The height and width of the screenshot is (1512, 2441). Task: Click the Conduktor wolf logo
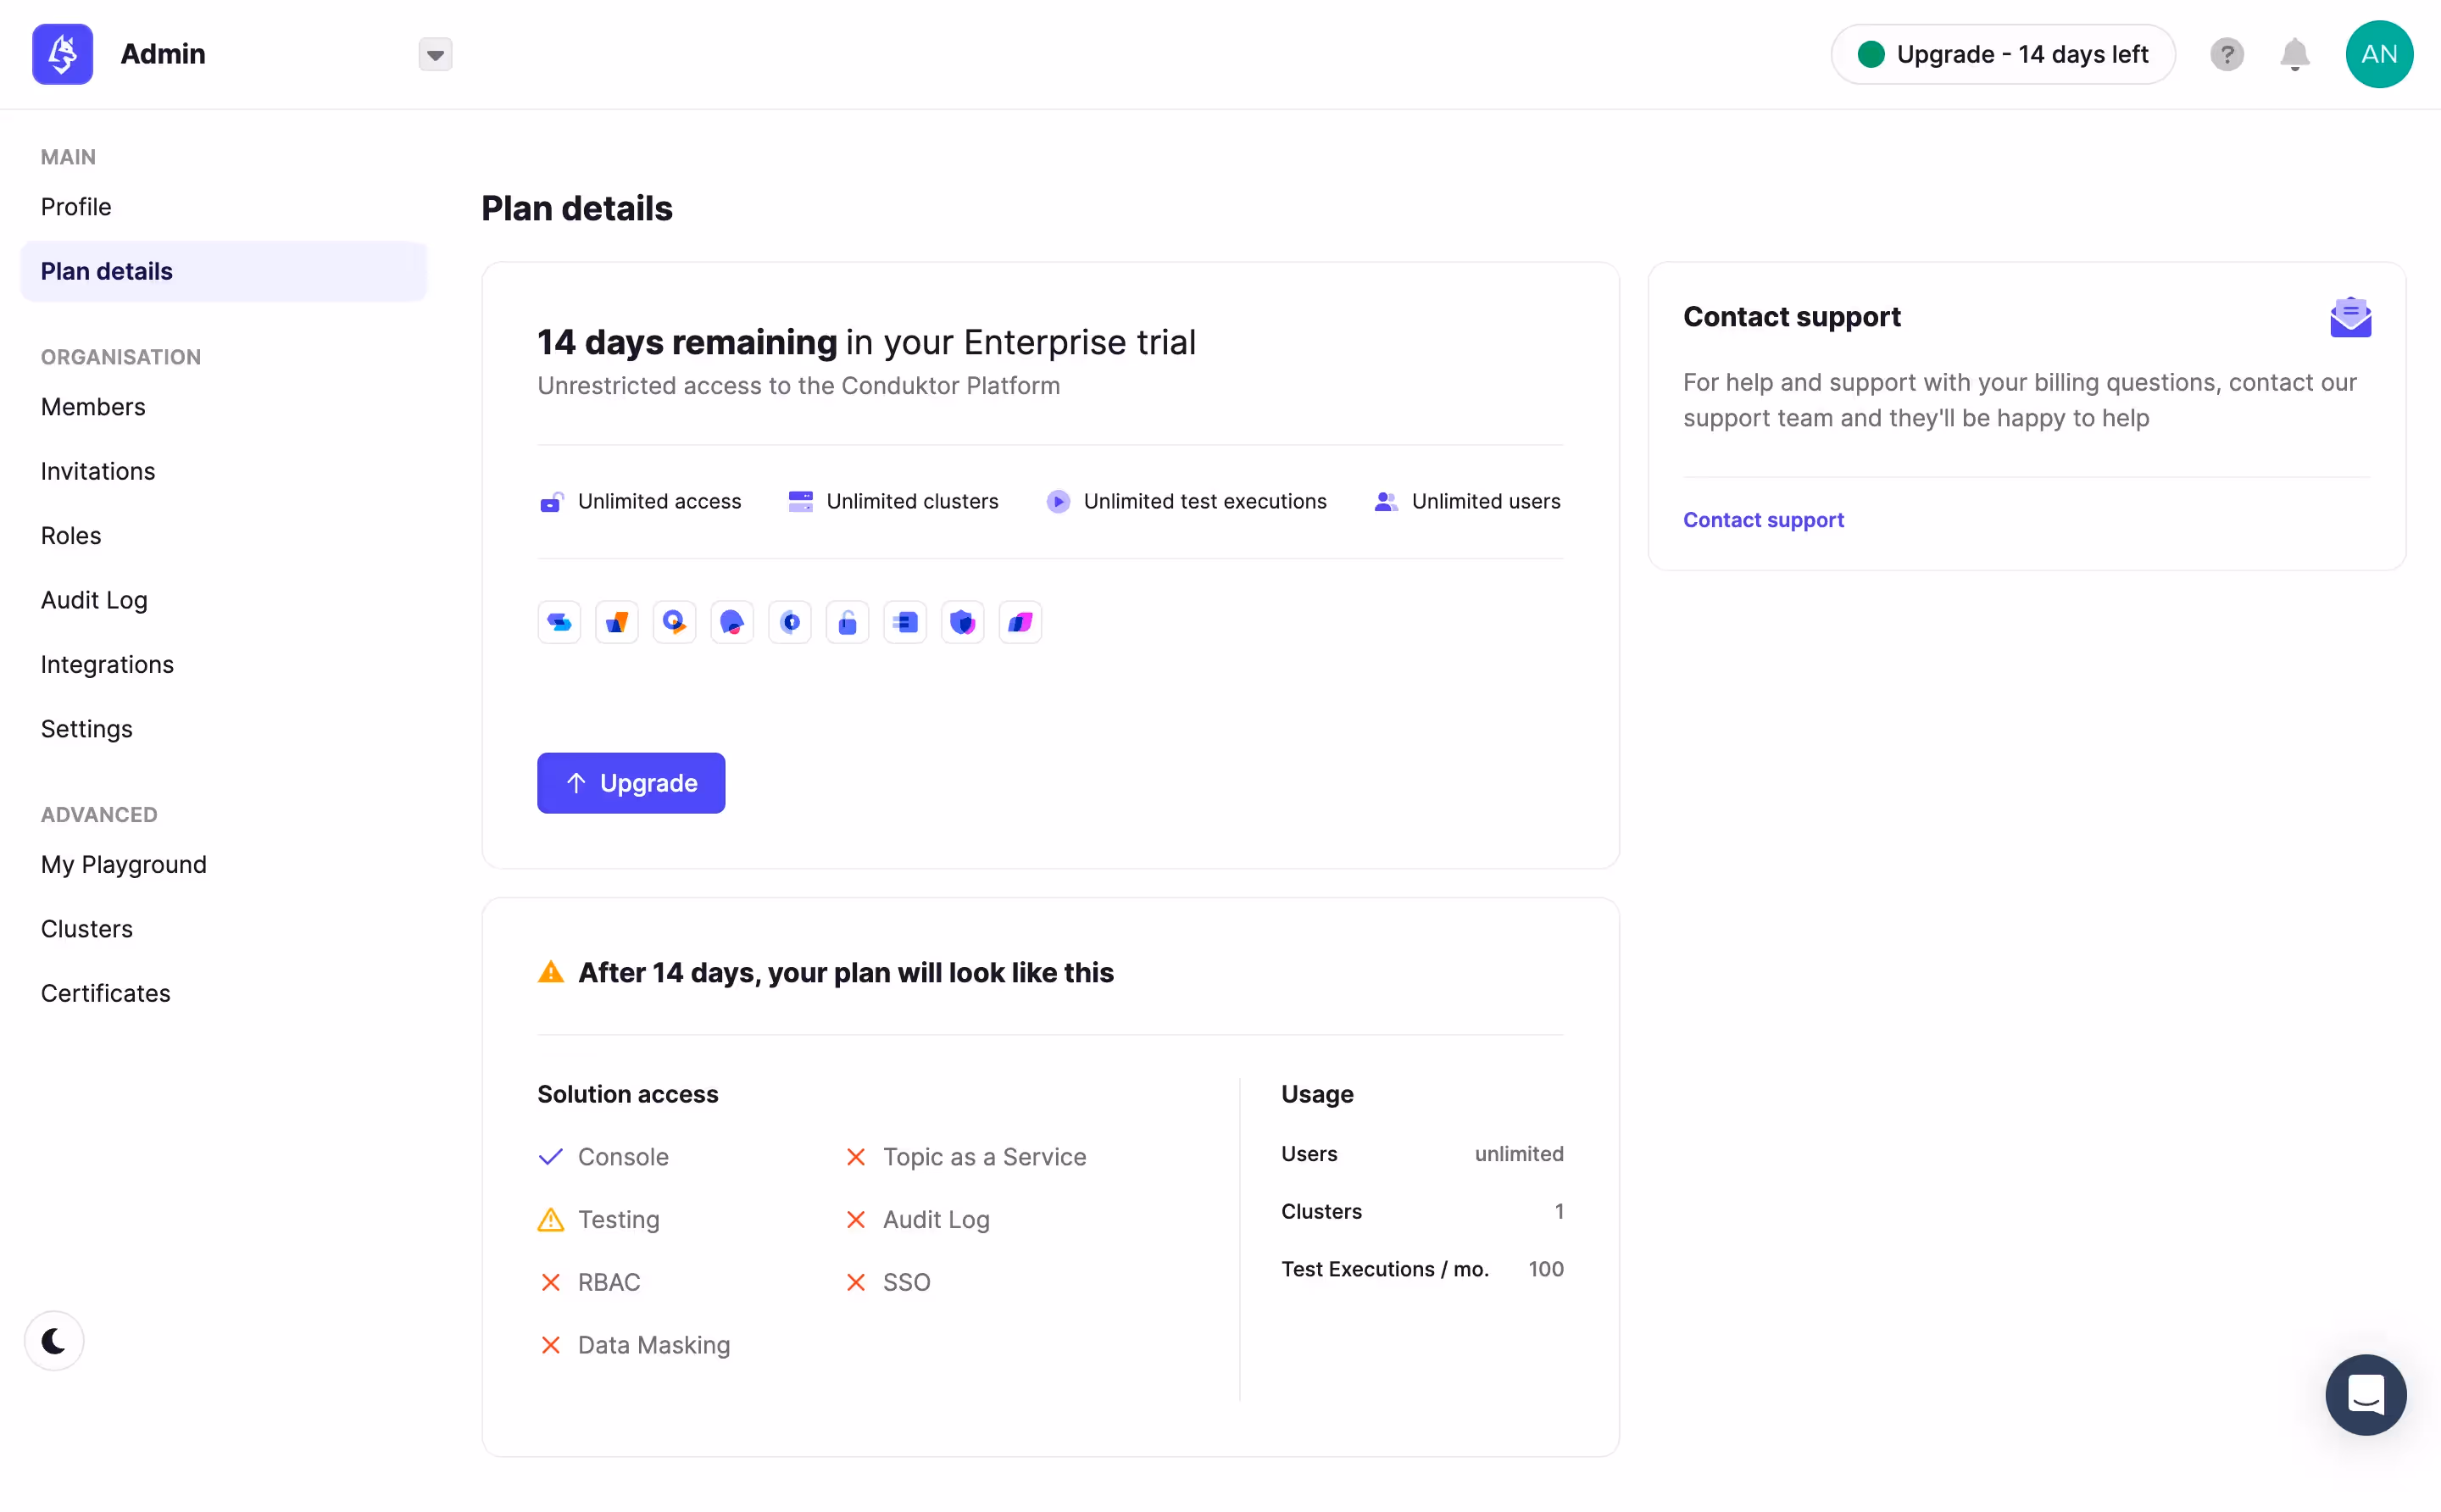61,54
